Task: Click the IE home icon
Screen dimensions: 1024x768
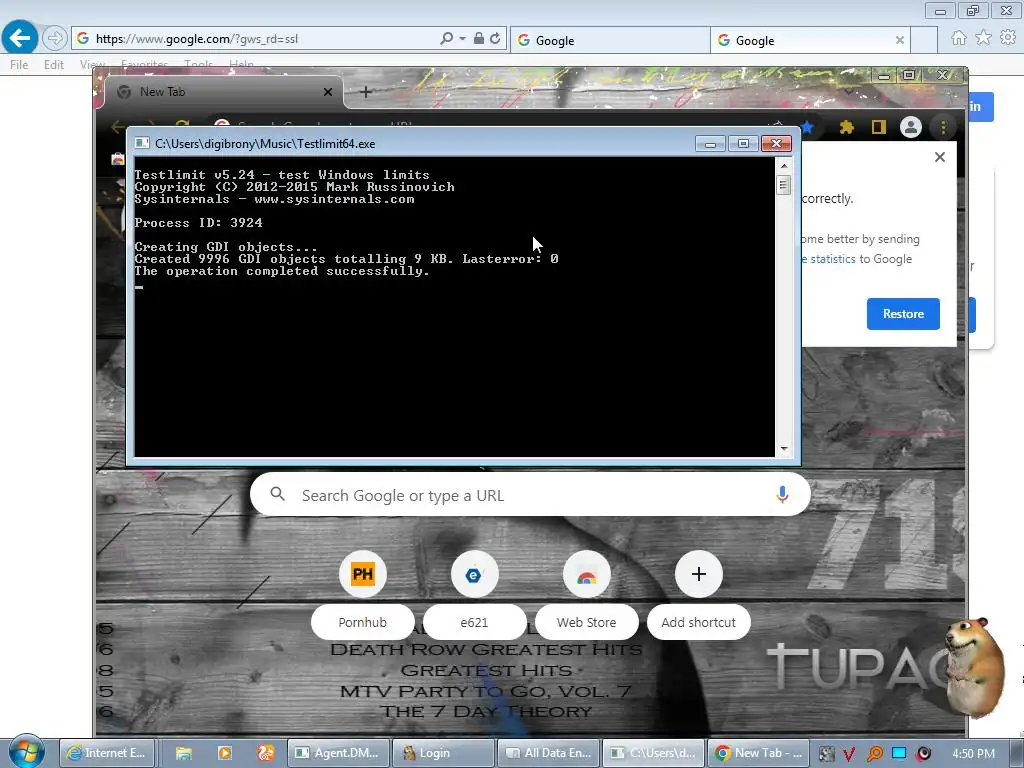Action: pos(959,39)
